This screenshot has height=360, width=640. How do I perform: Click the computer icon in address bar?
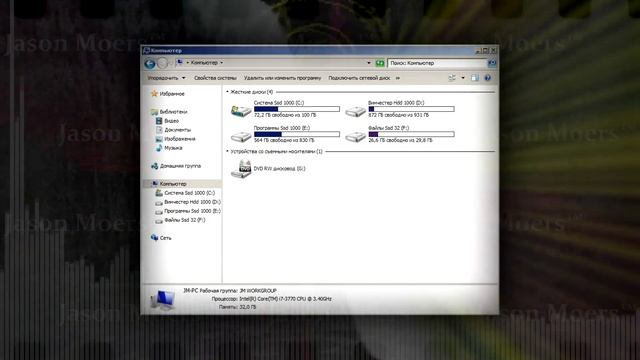[x=180, y=62]
